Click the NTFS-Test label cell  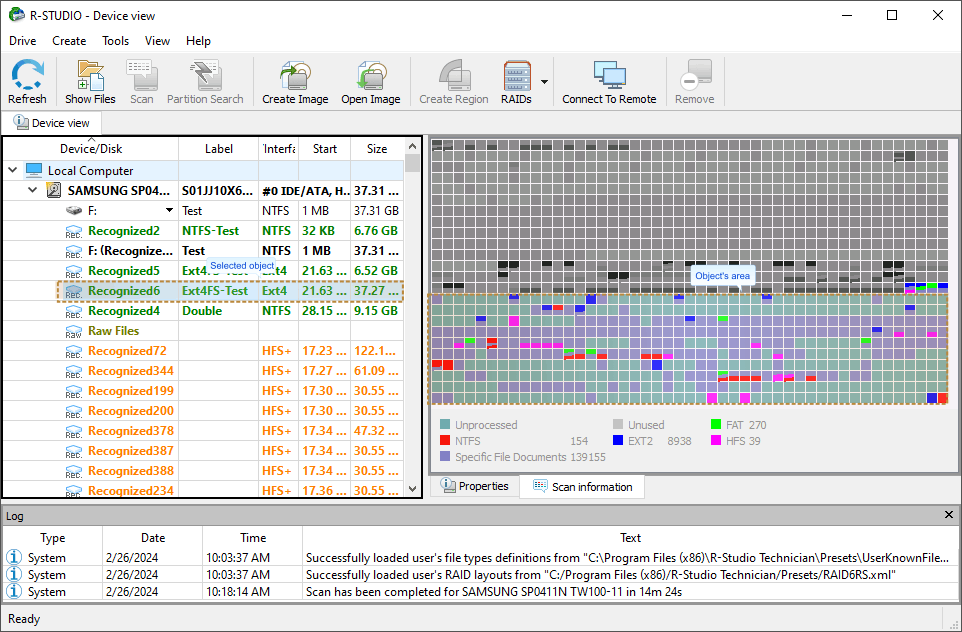218,231
